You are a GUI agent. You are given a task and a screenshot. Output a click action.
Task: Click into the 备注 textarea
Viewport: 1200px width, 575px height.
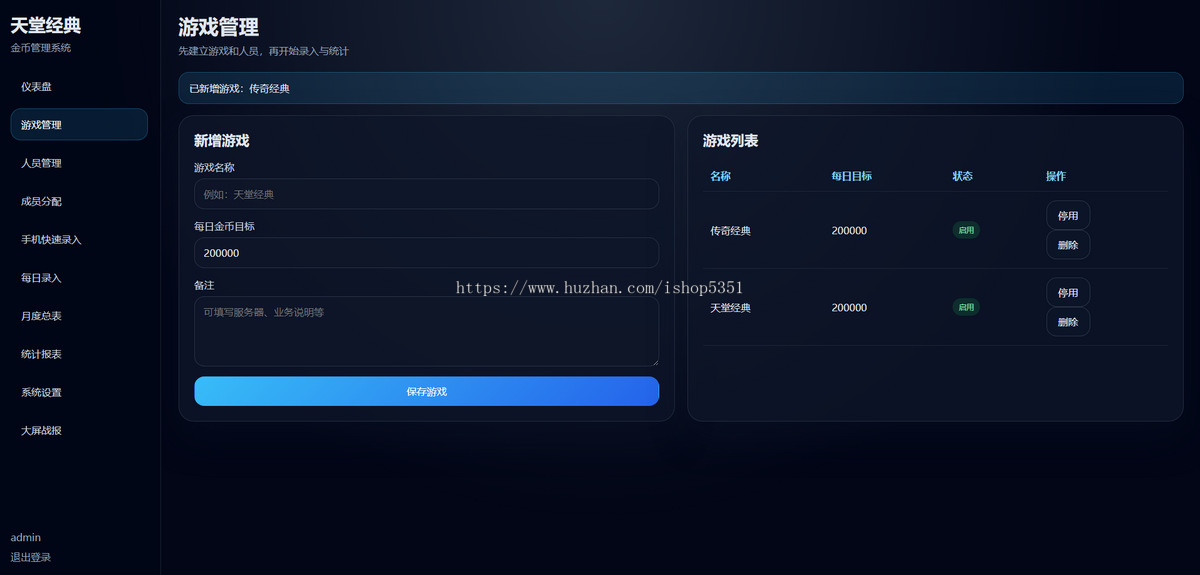click(426, 331)
